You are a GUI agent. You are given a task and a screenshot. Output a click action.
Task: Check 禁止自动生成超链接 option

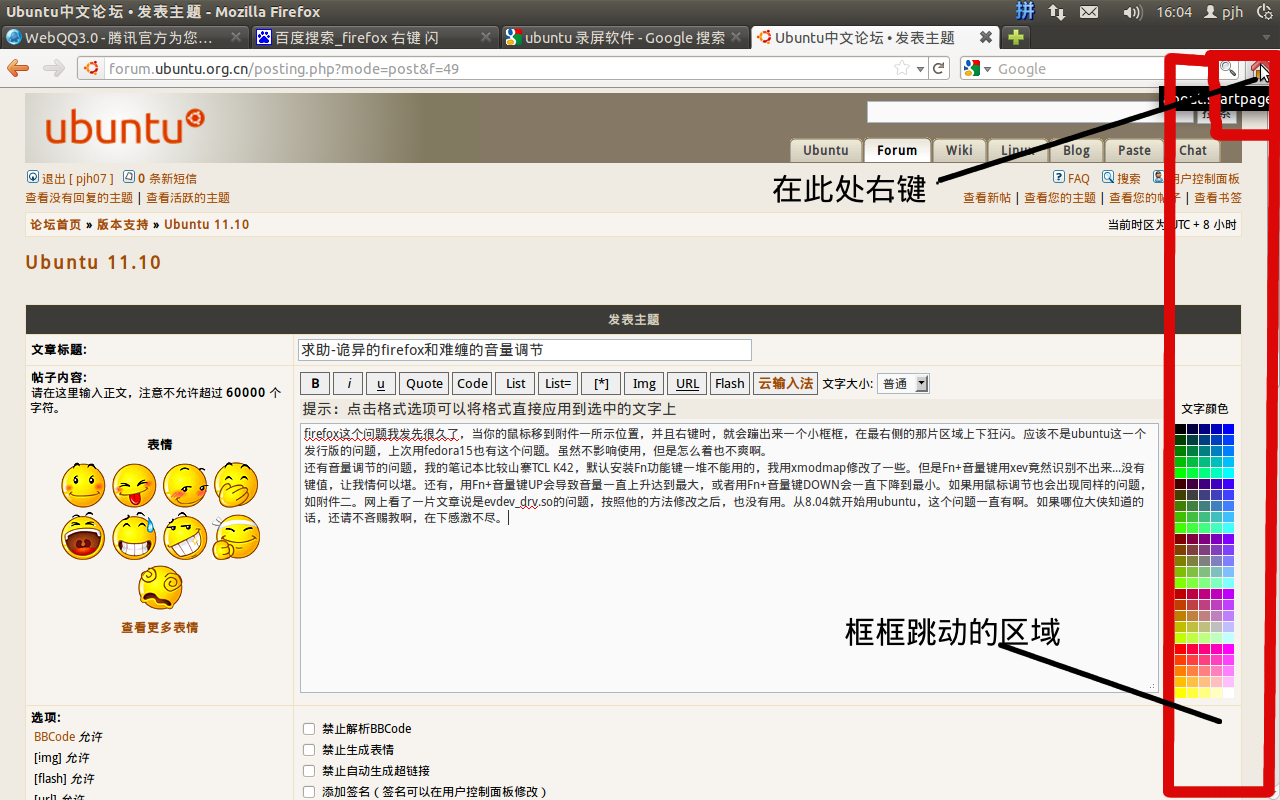click(309, 771)
